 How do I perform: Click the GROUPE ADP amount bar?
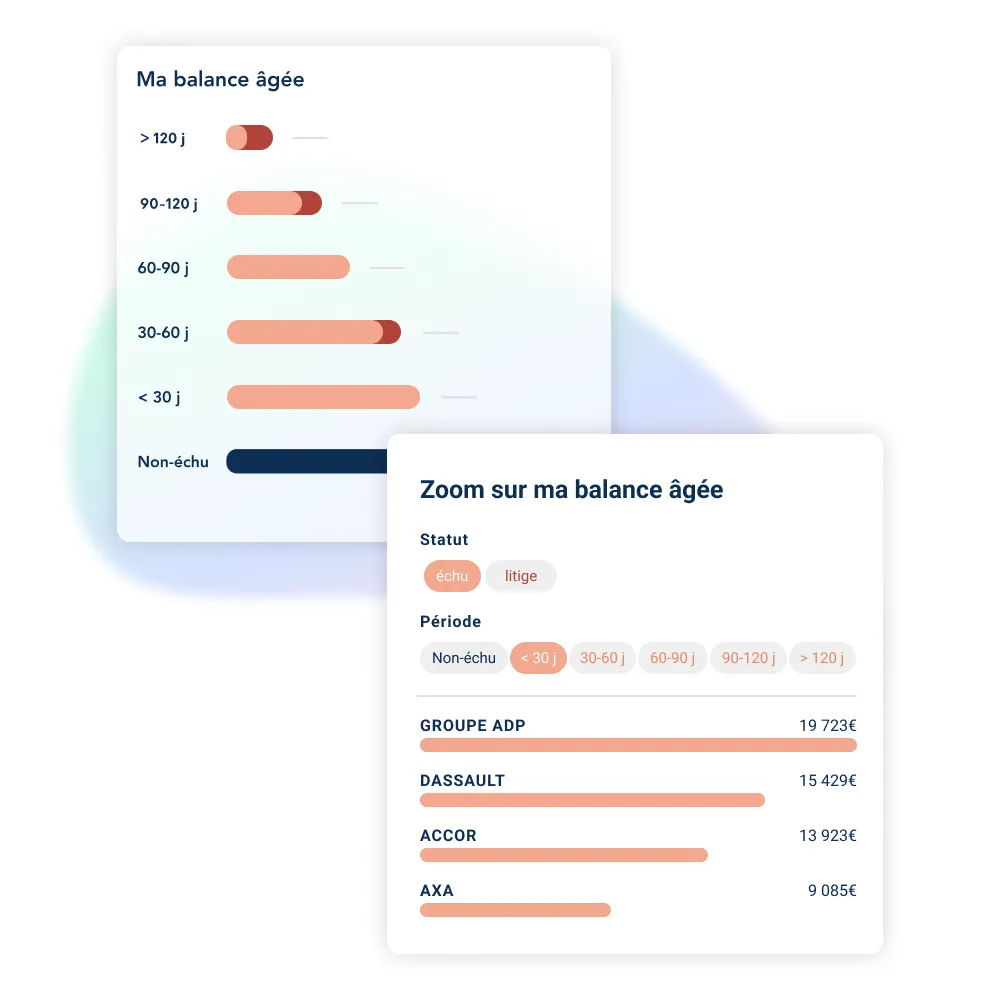point(638,745)
